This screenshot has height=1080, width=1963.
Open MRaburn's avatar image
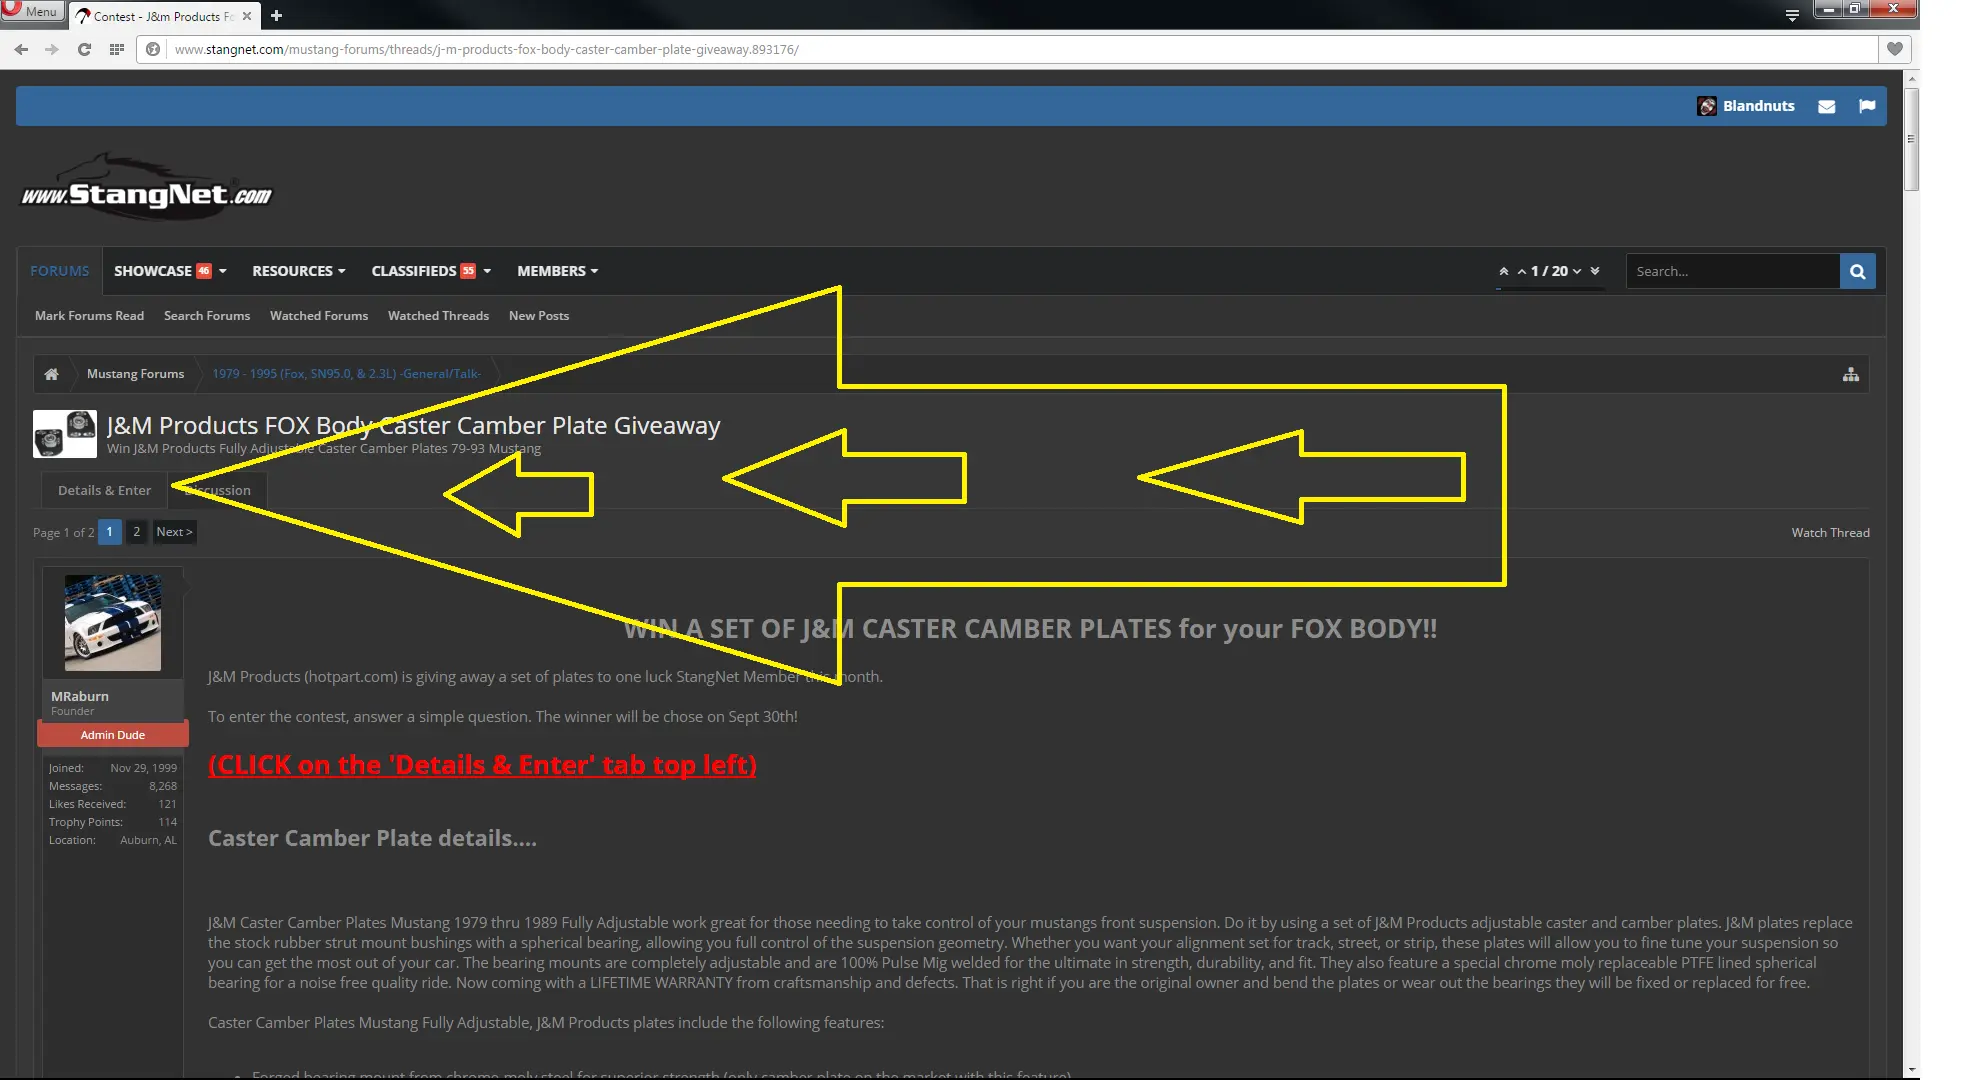coord(113,623)
